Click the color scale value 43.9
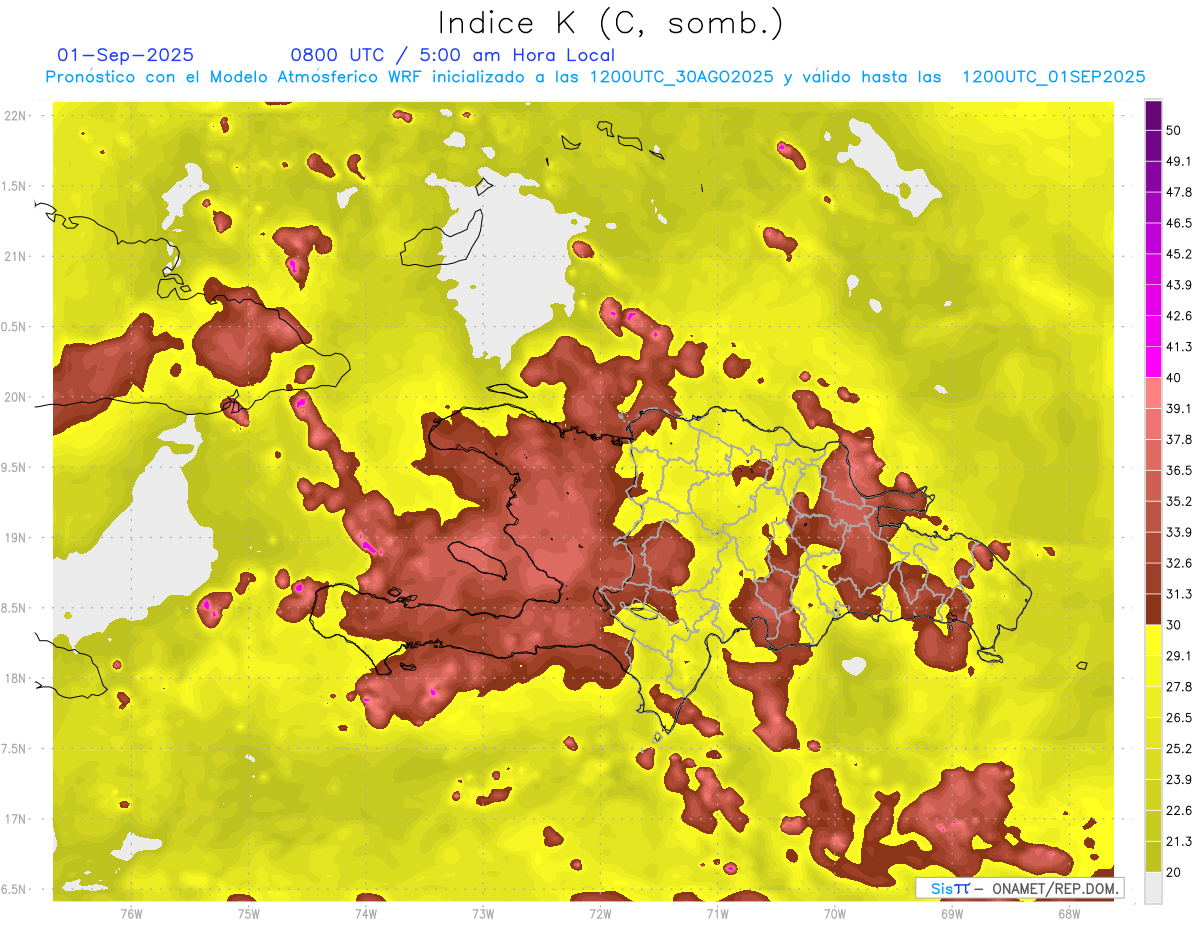 coord(1179,285)
